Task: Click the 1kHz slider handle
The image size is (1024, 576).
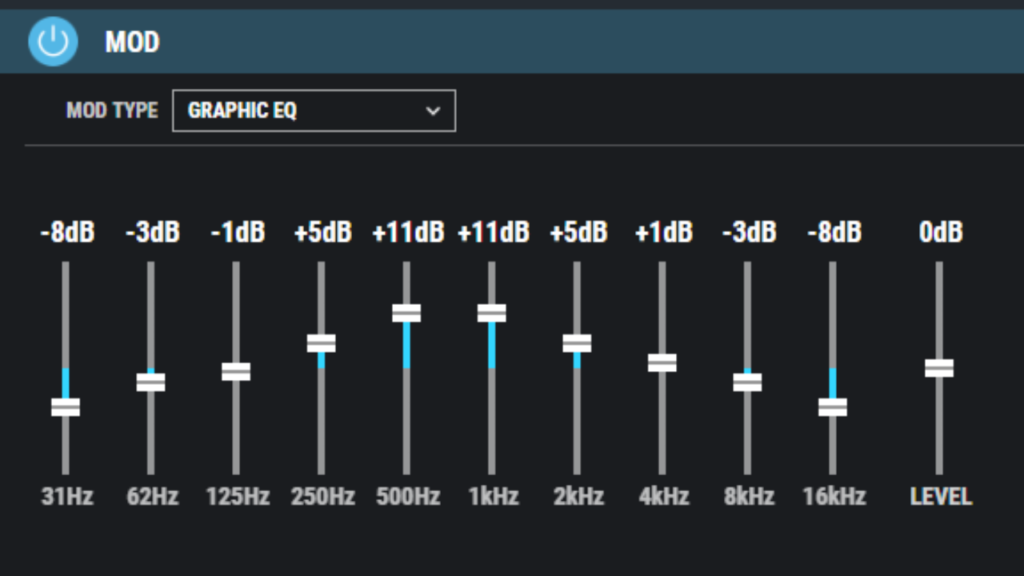Action: (x=492, y=313)
